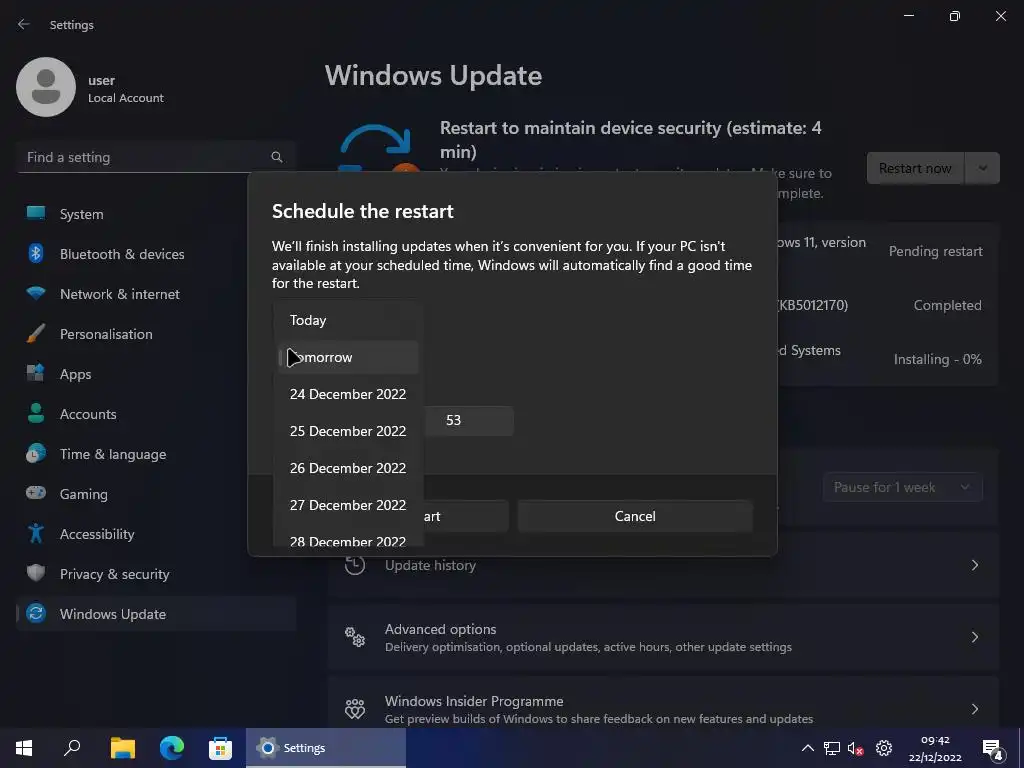The image size is (1024, 768).
Task: Click the Restart now button
Action: click(915, 168)
